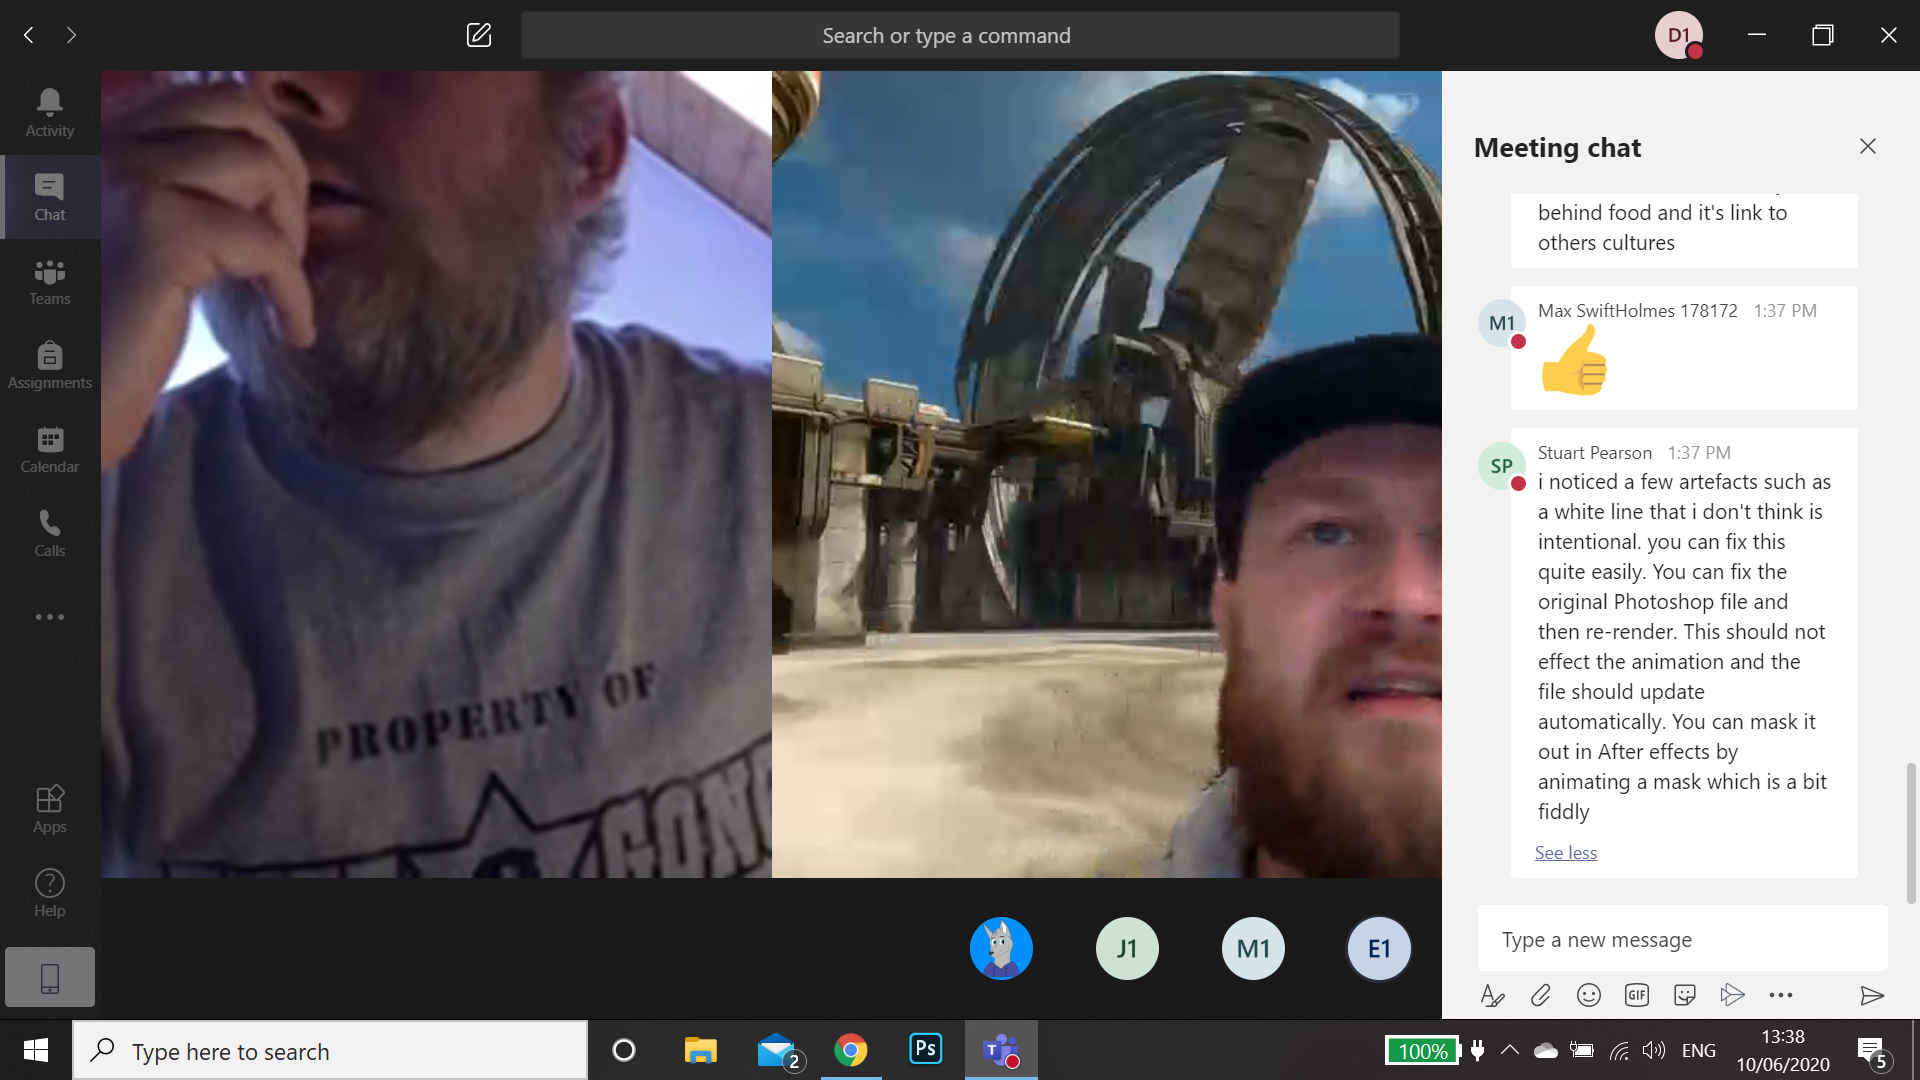Open the sticker picker

pyautogui.click(x=1685, y=994)
